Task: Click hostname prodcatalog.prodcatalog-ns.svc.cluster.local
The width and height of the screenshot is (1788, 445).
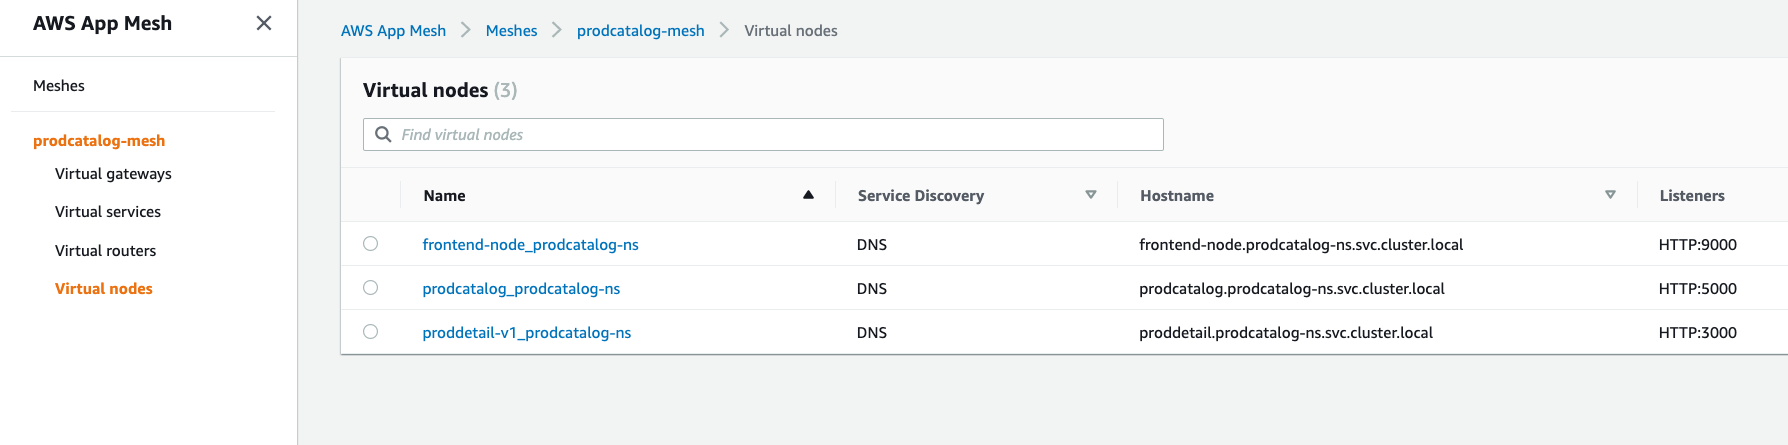Action: [1292, 289]
